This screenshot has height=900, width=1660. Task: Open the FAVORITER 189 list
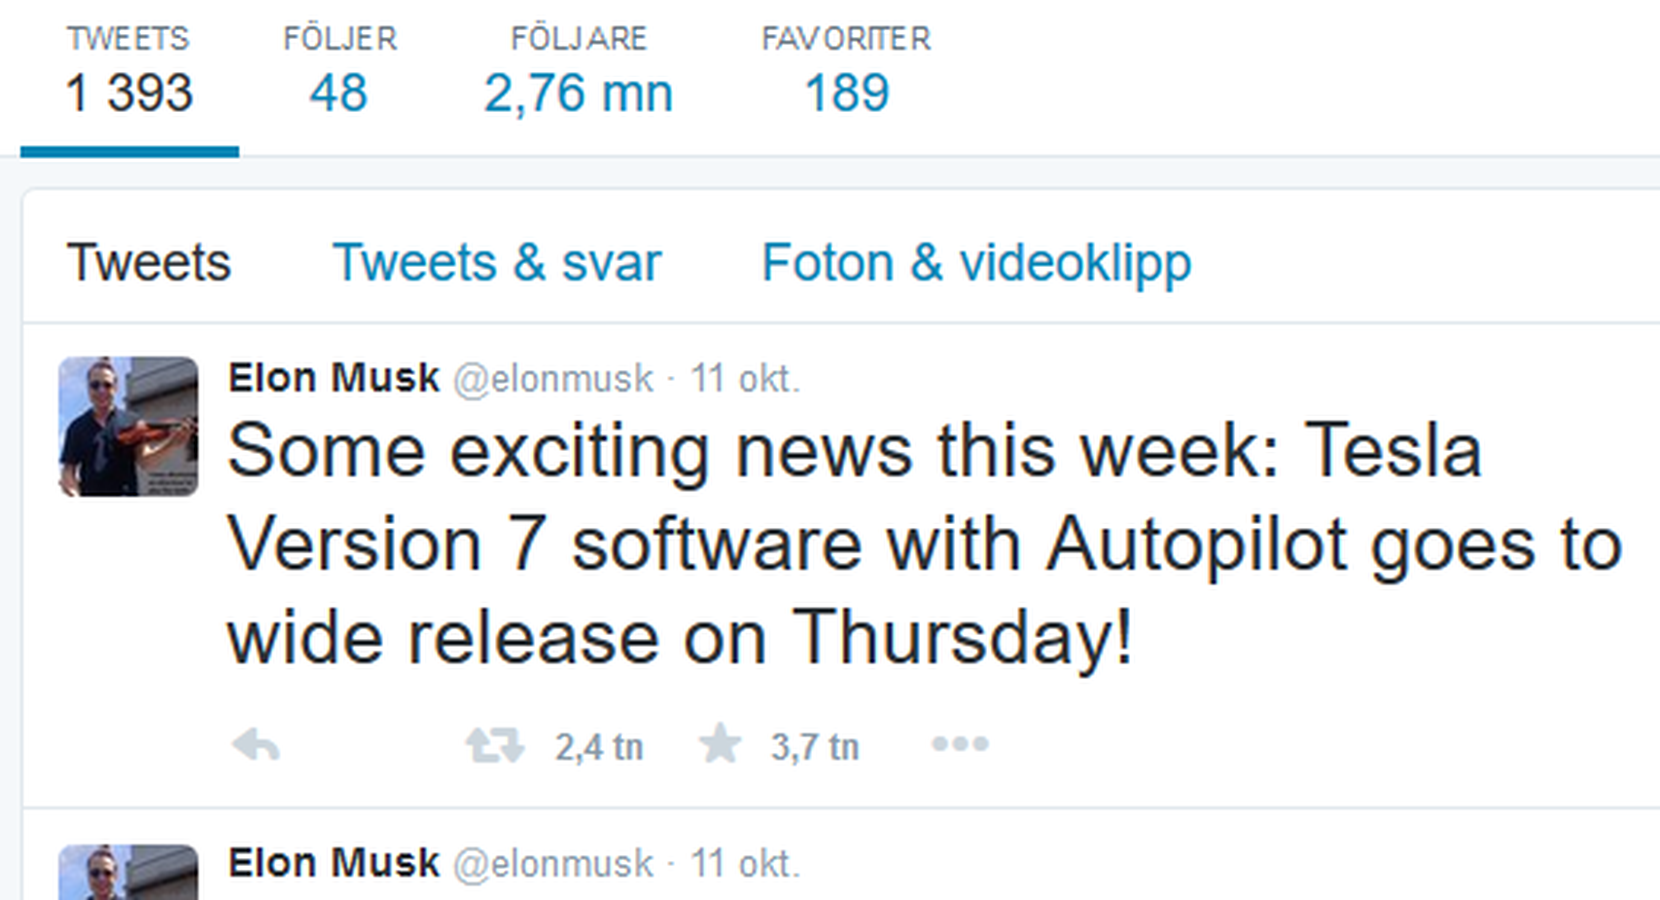click(x=846, y=71)
